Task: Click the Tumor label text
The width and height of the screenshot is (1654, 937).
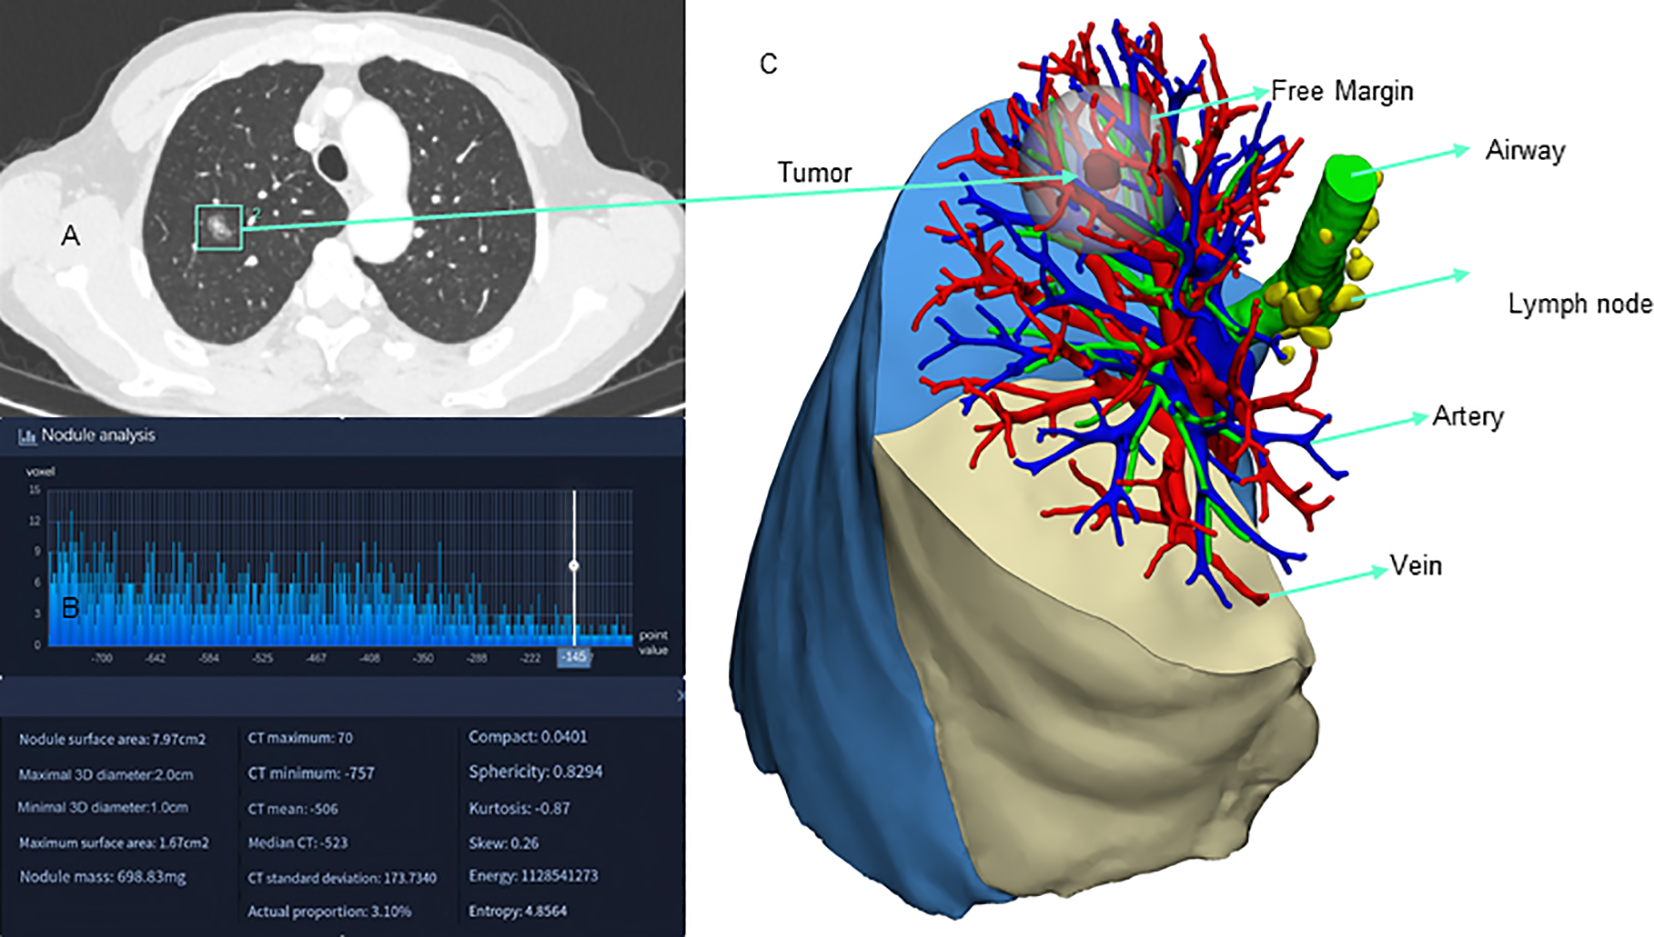Action: pyautogui.click(x=814, y=173)
